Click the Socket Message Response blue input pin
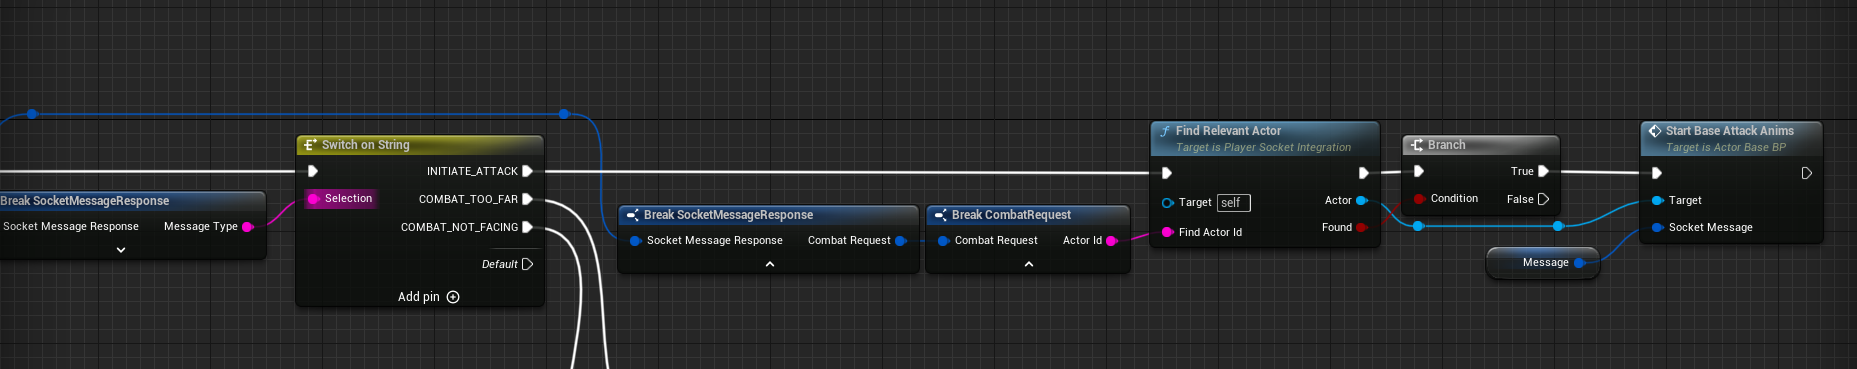1857x369 pixels. click(x=635, y=241)
